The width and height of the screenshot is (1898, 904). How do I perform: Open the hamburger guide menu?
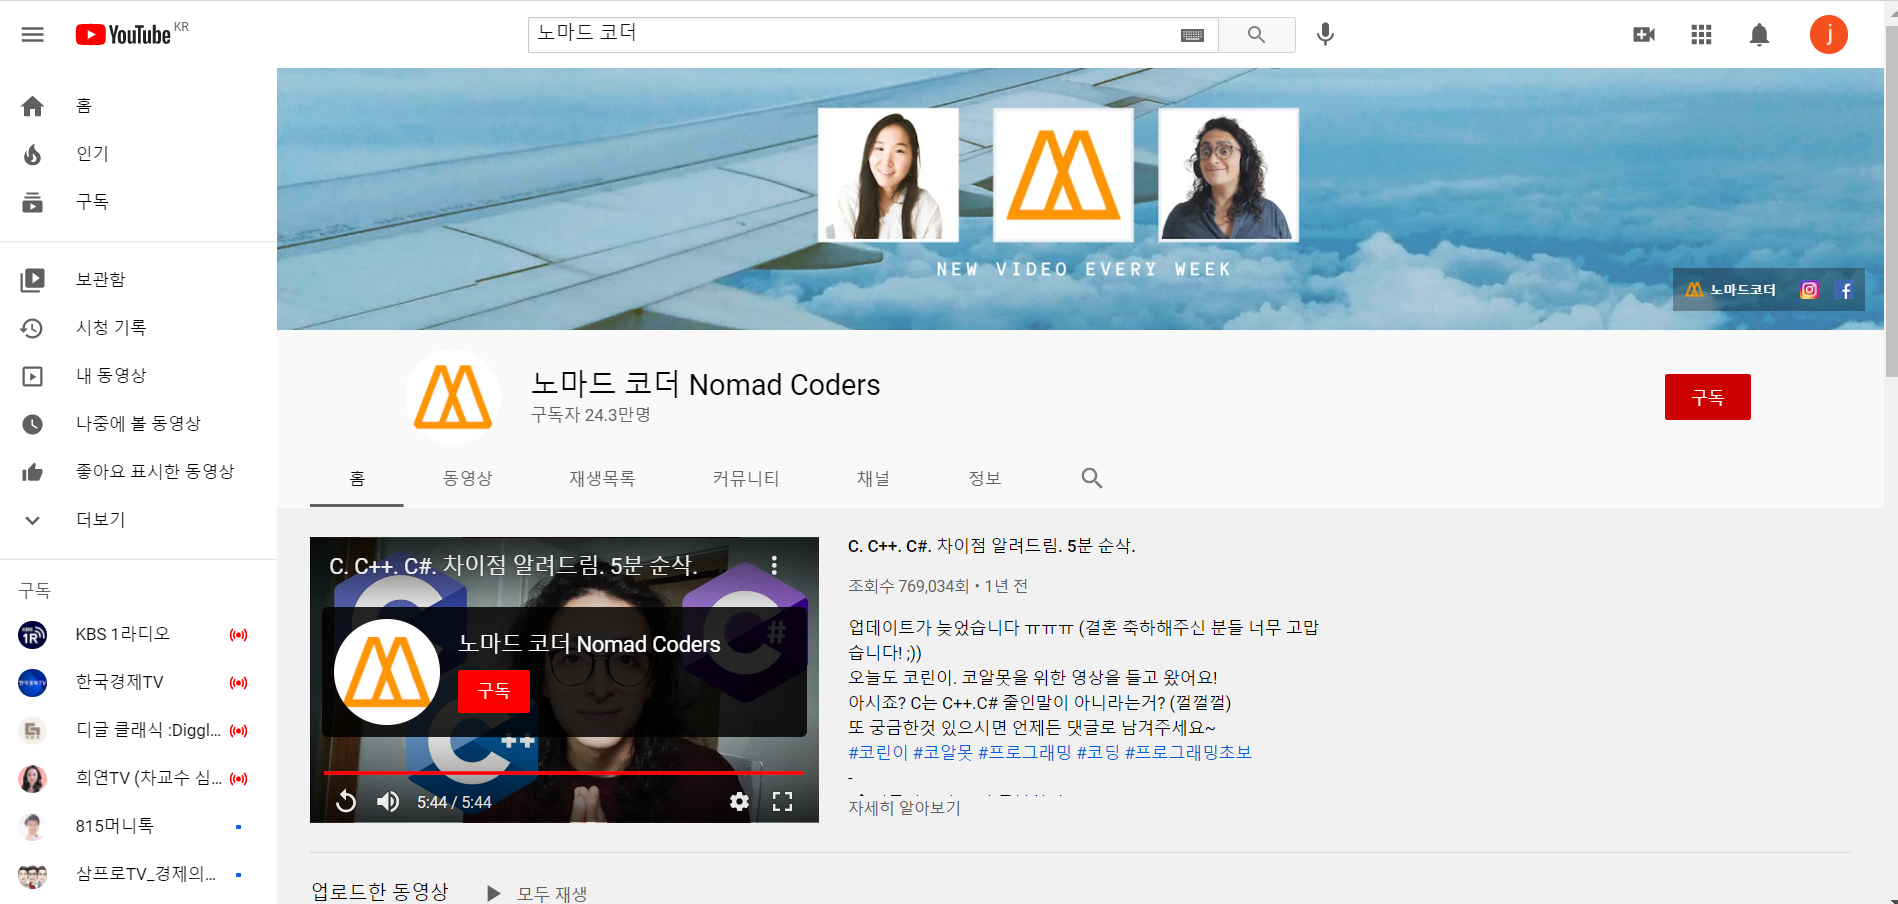(x=33, y=35)
